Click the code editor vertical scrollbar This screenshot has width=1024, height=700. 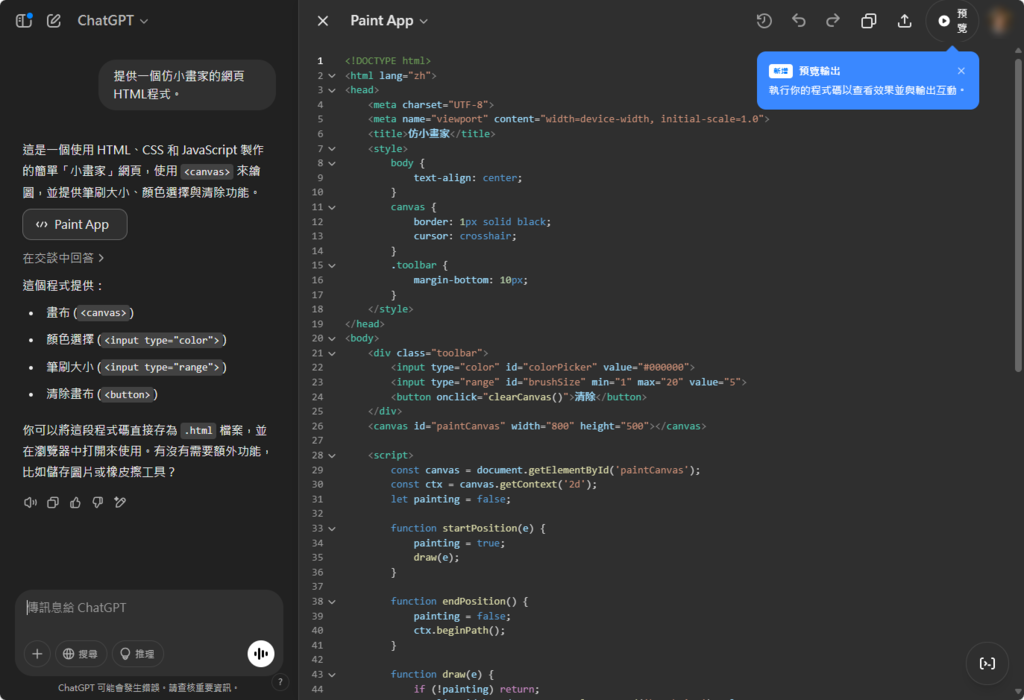tap(1018, 215)
